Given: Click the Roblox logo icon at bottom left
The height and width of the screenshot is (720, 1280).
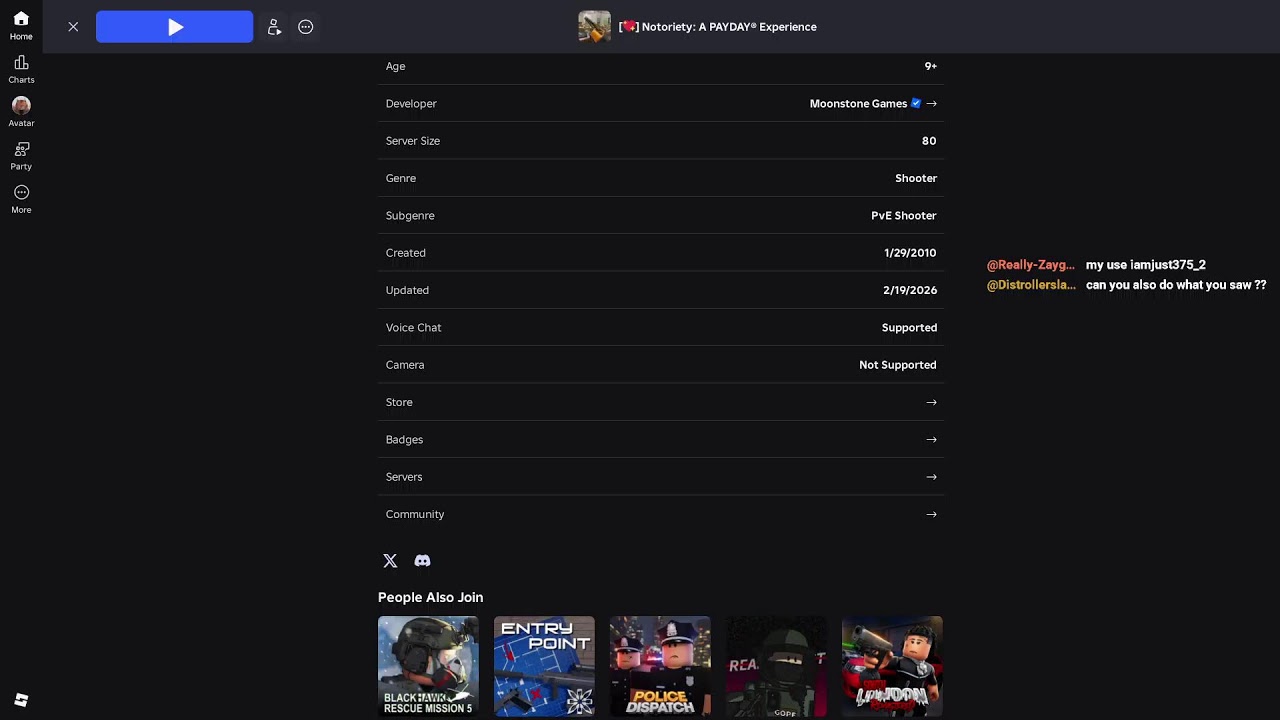Looking at the screenshot, I should coord(21,700).
